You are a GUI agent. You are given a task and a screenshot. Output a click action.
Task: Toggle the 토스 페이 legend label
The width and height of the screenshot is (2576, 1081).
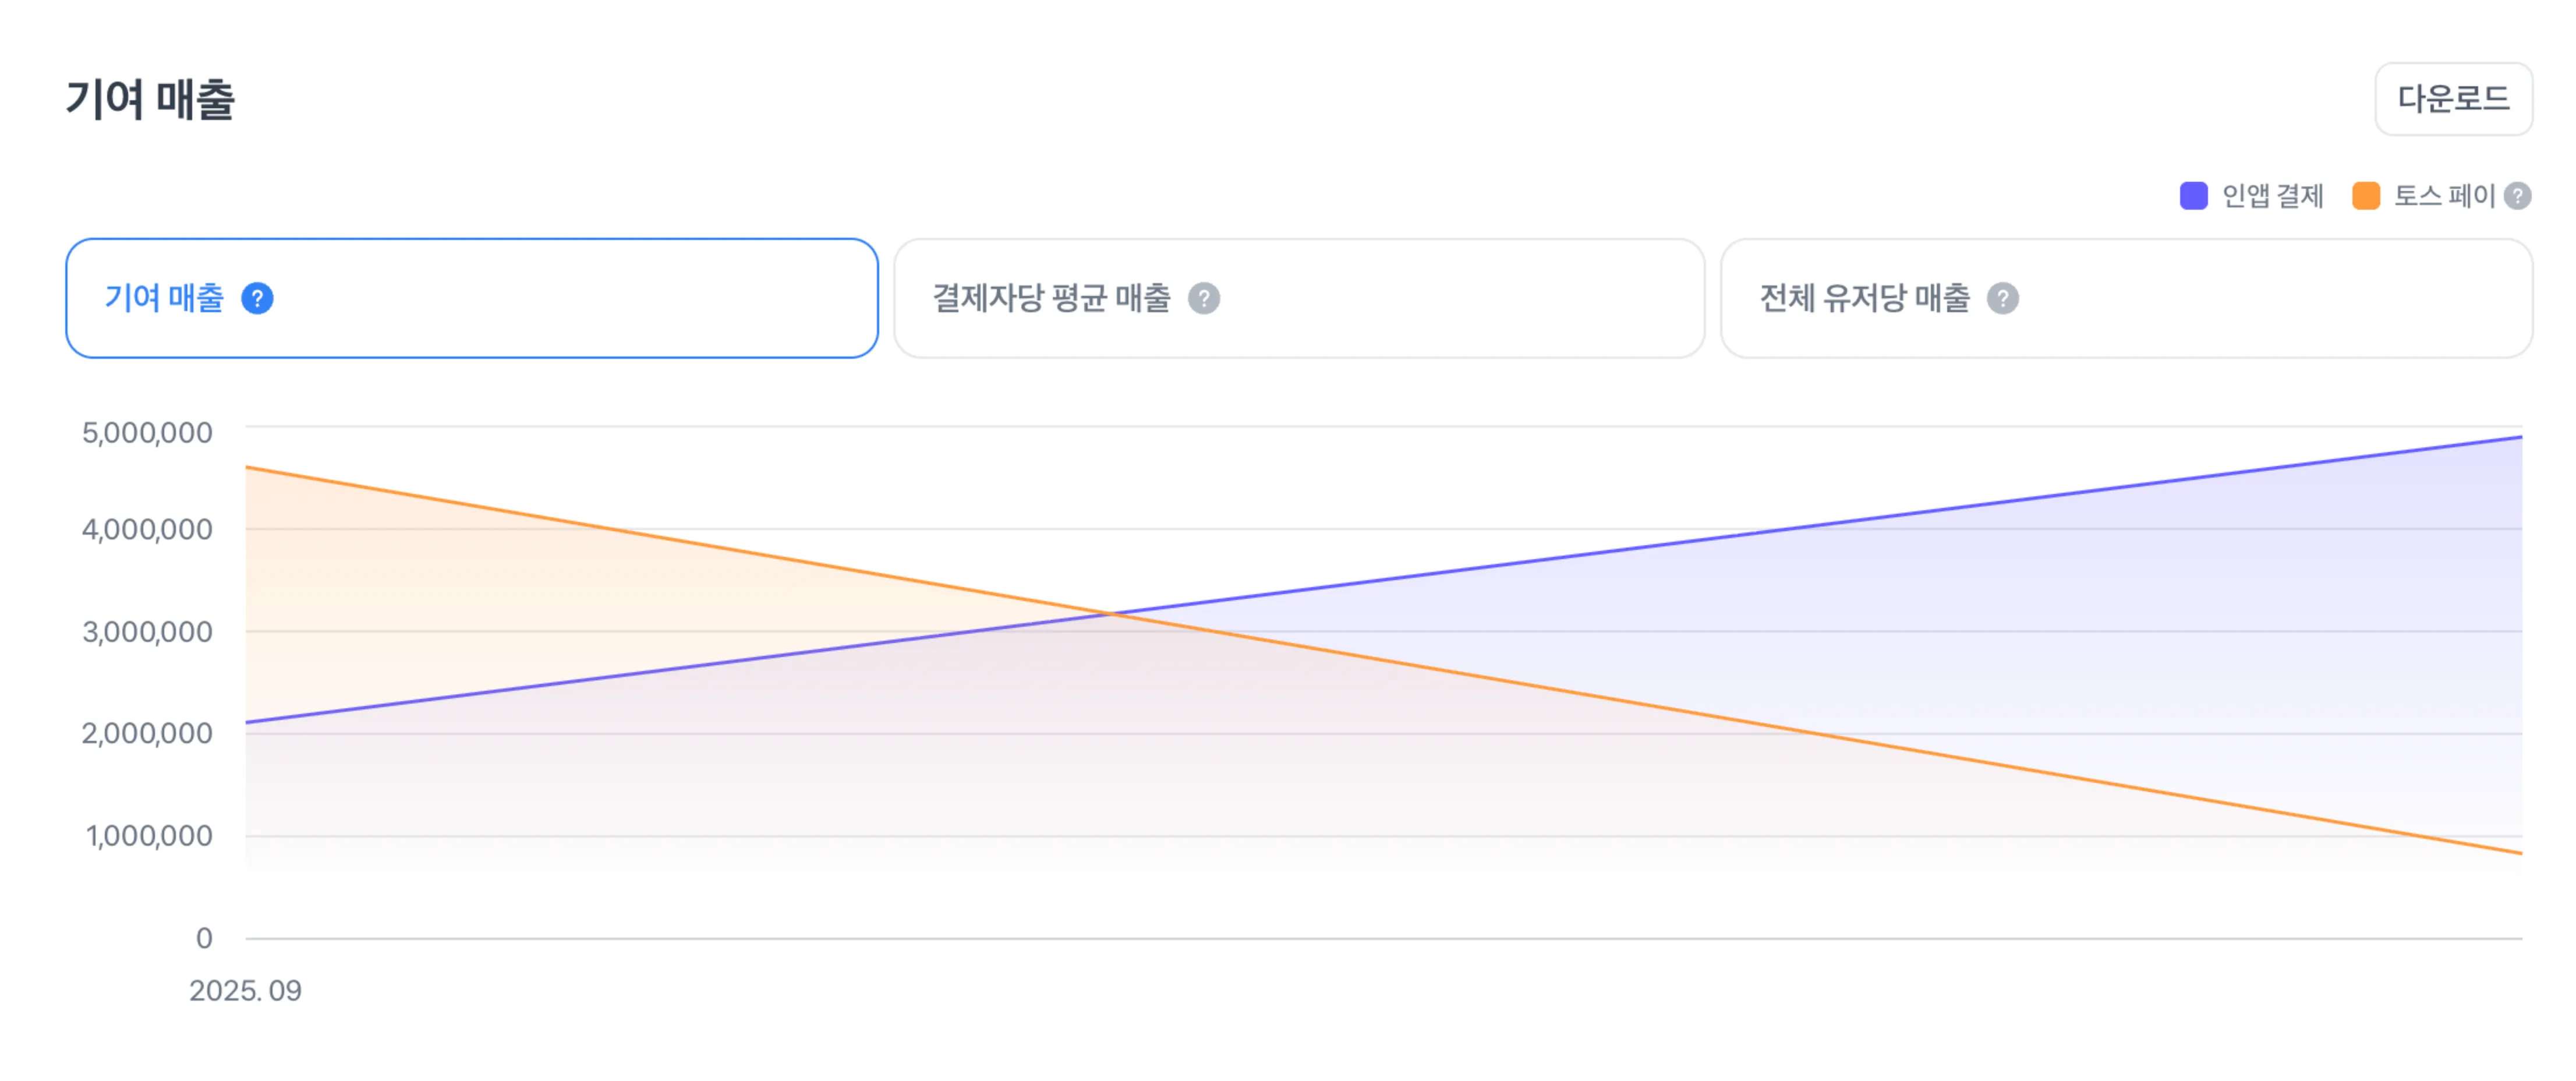(x=2444, y=196)
